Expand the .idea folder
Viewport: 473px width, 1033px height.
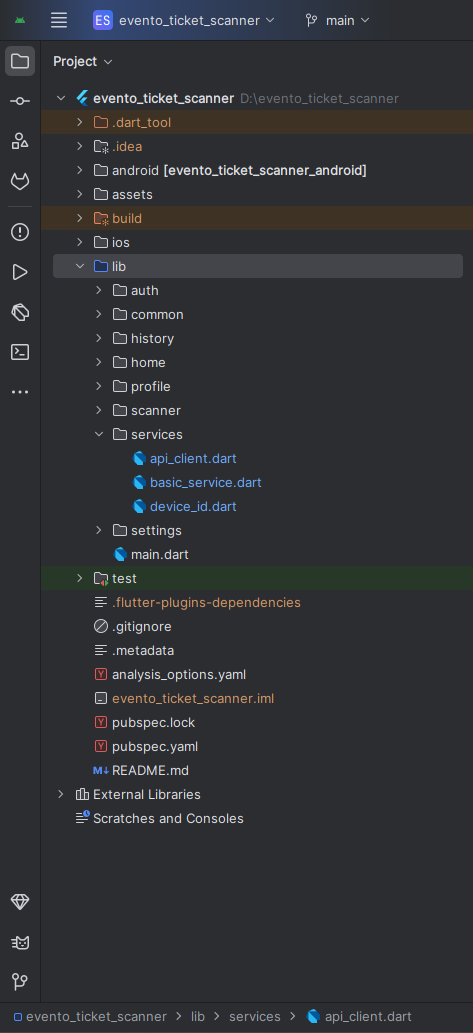tap(80, 147)
